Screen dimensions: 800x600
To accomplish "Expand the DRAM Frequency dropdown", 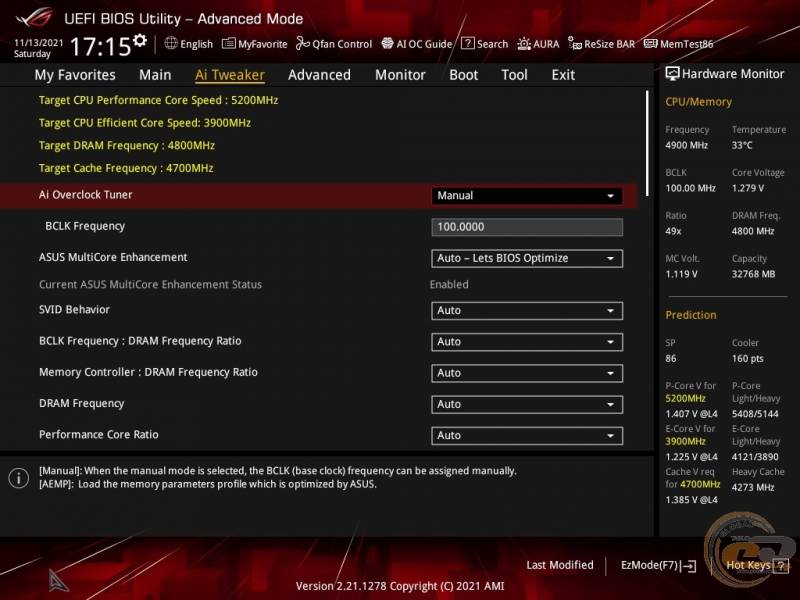I will coord(527,404).
